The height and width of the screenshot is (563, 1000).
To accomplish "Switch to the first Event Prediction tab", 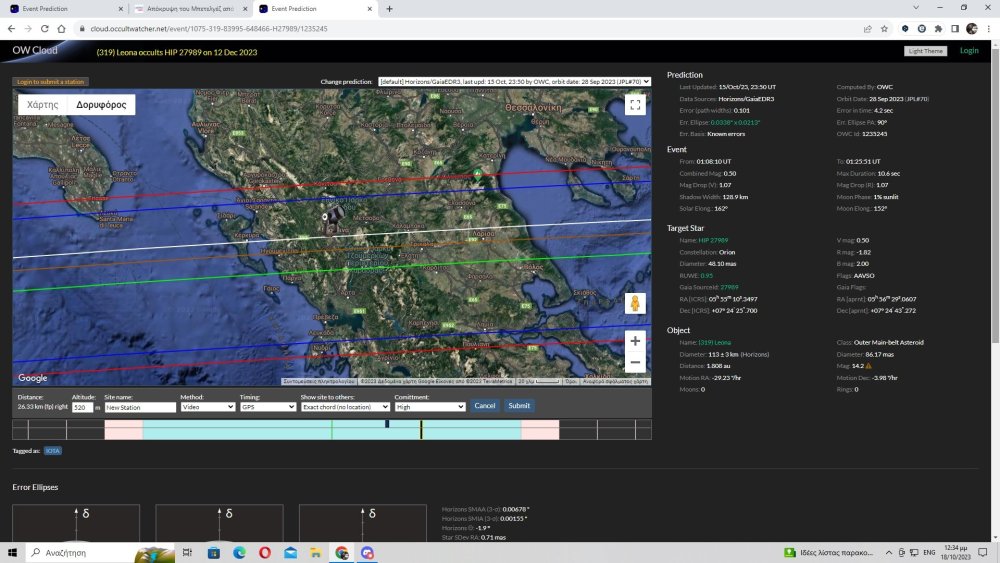I will (x=62, y=8).
